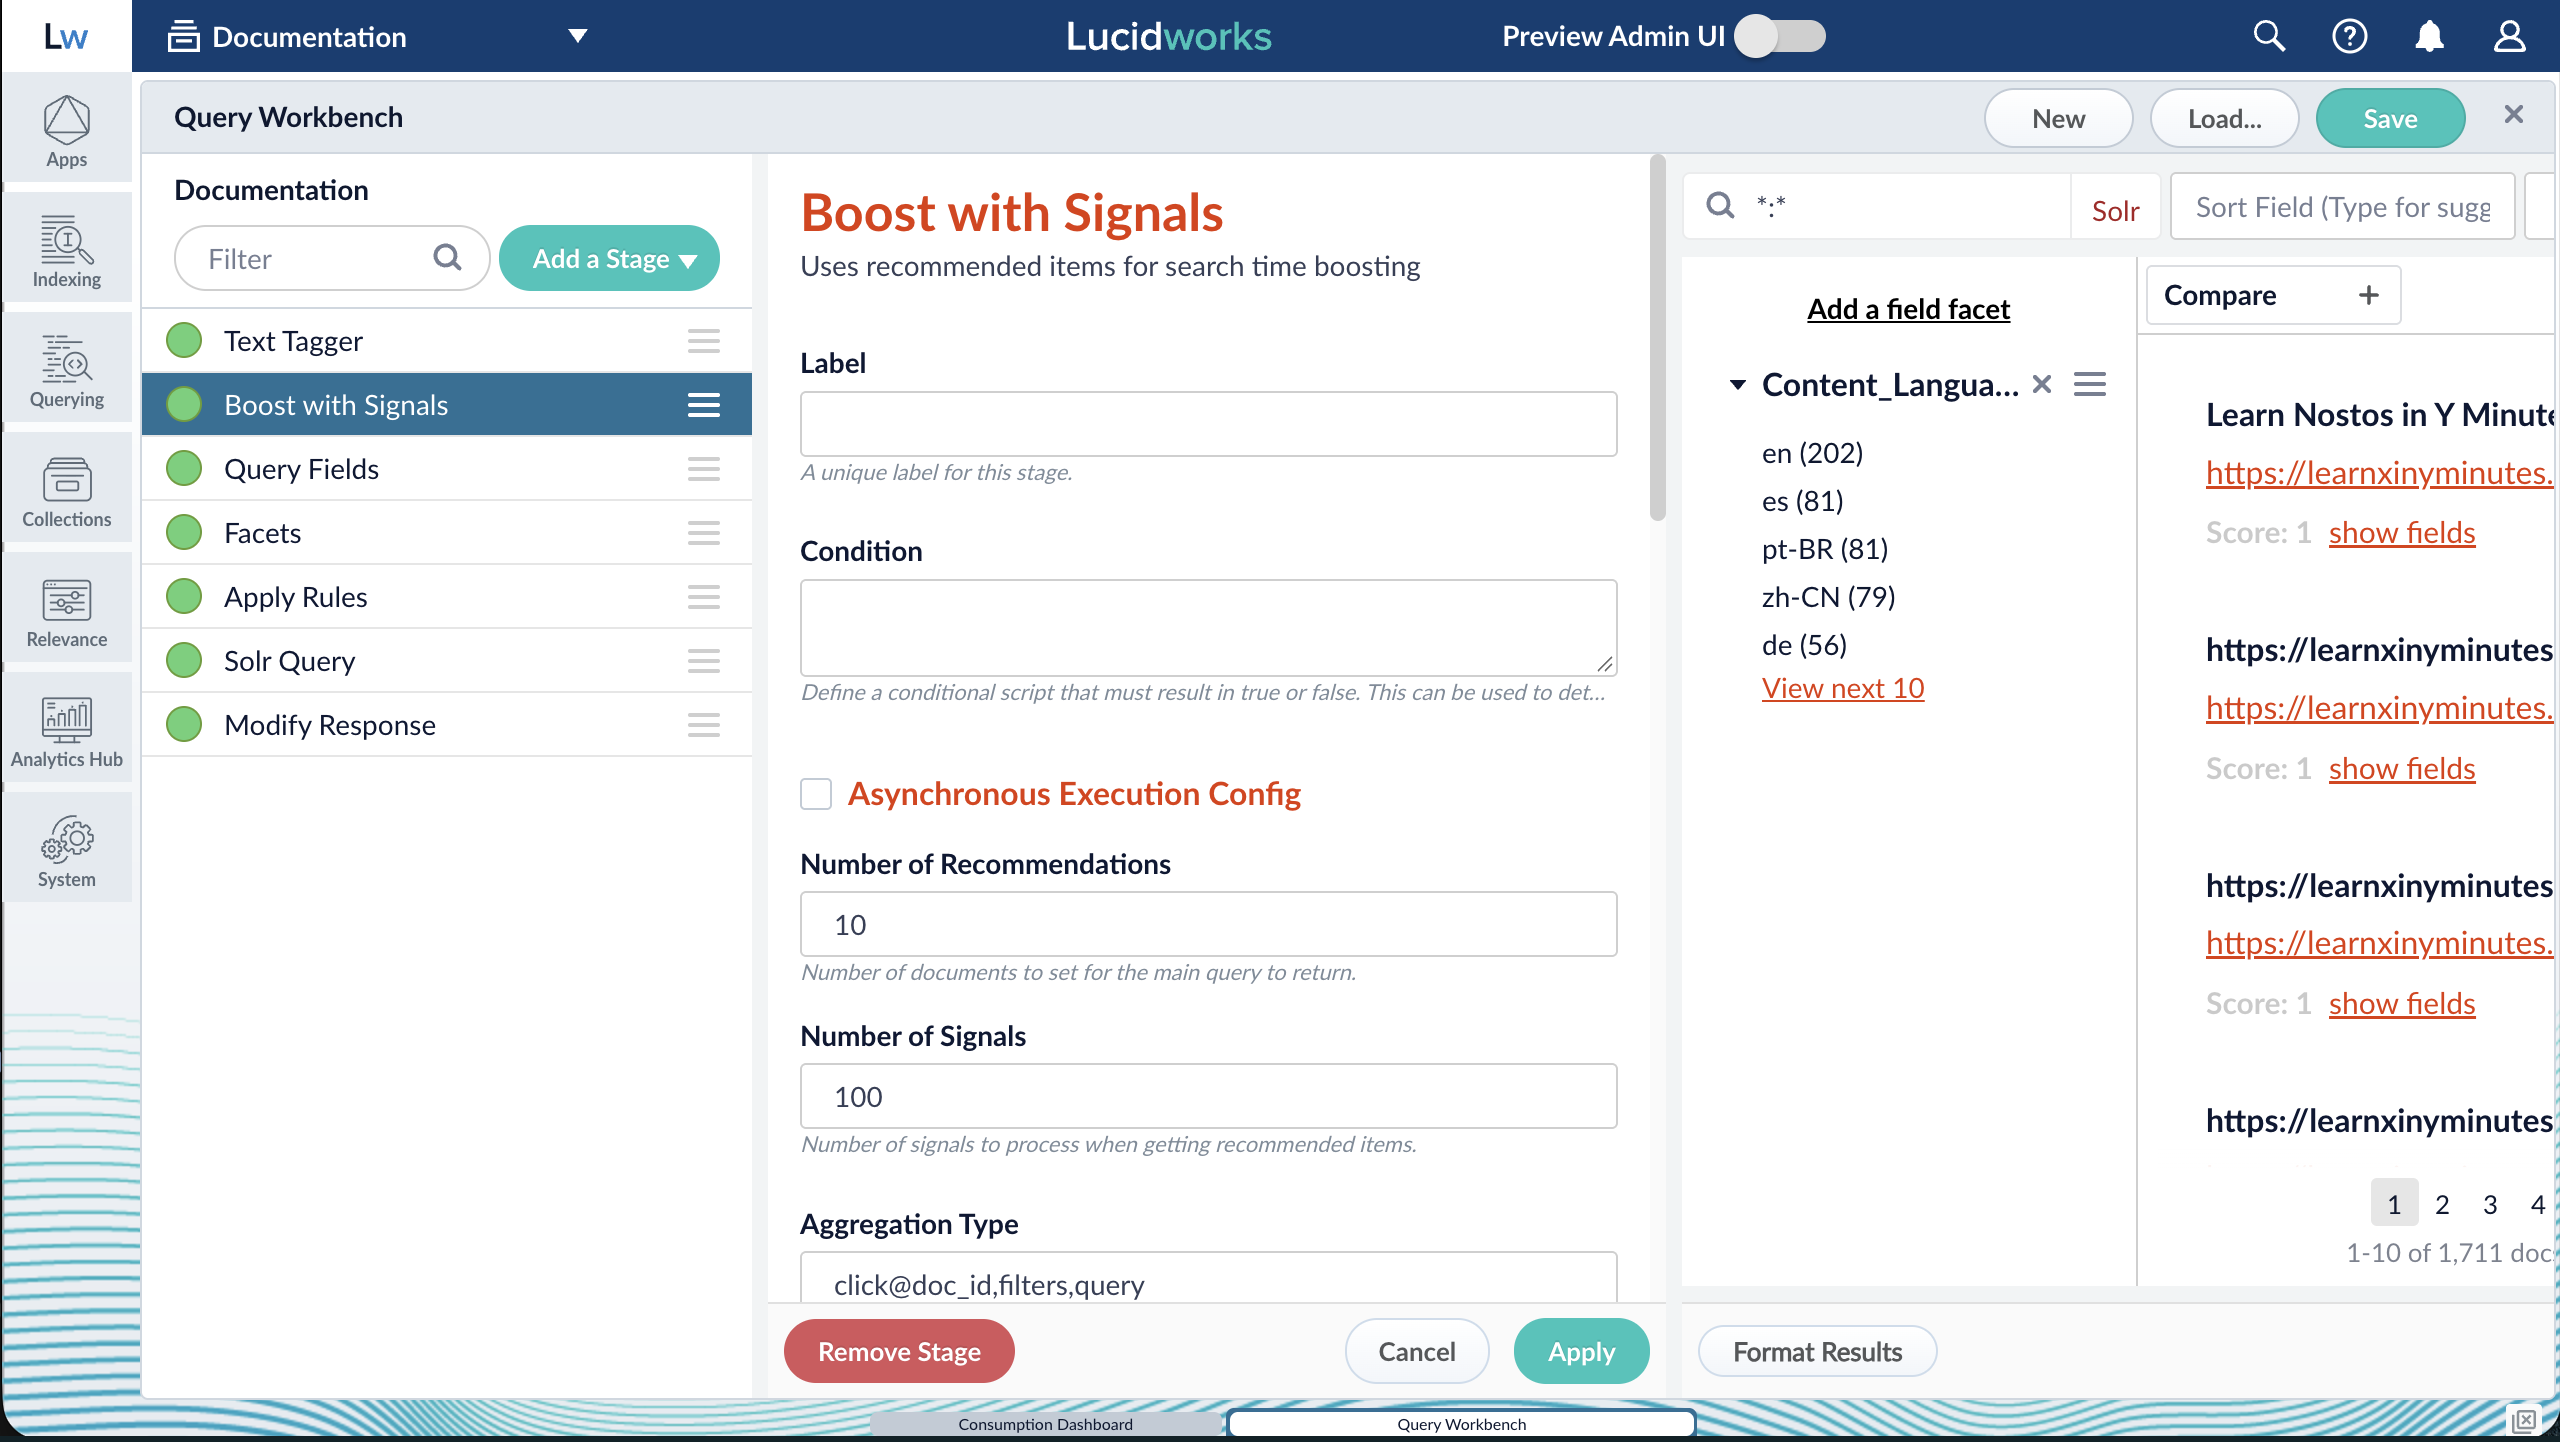Disable the Query Fields stage green circle
2560x1442 pixels.
[184, 469]
